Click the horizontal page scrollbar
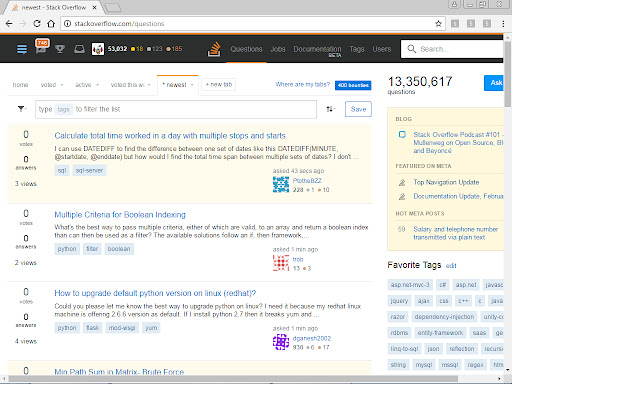The image size is (640, 400). click(233, 379)
